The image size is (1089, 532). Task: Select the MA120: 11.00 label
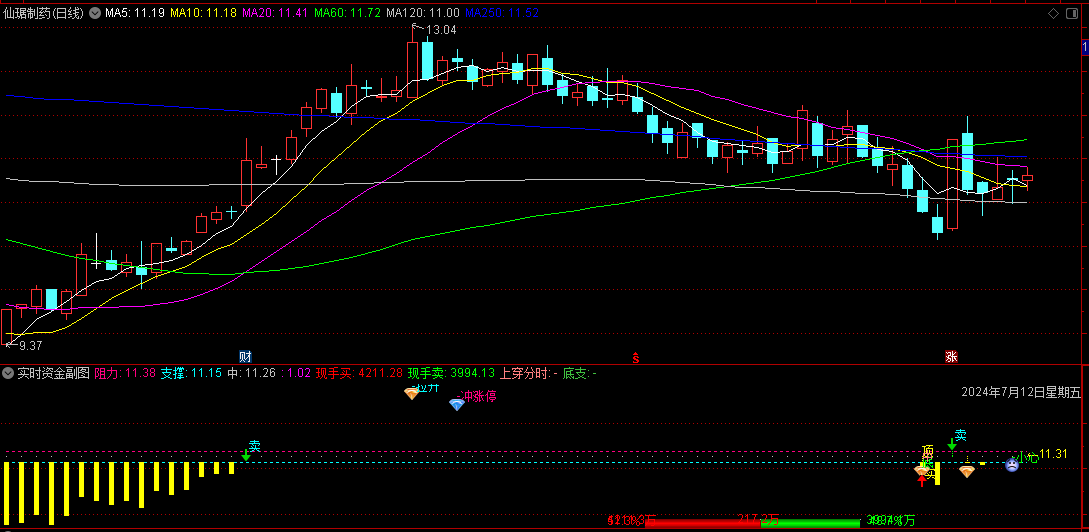[423, 13]
